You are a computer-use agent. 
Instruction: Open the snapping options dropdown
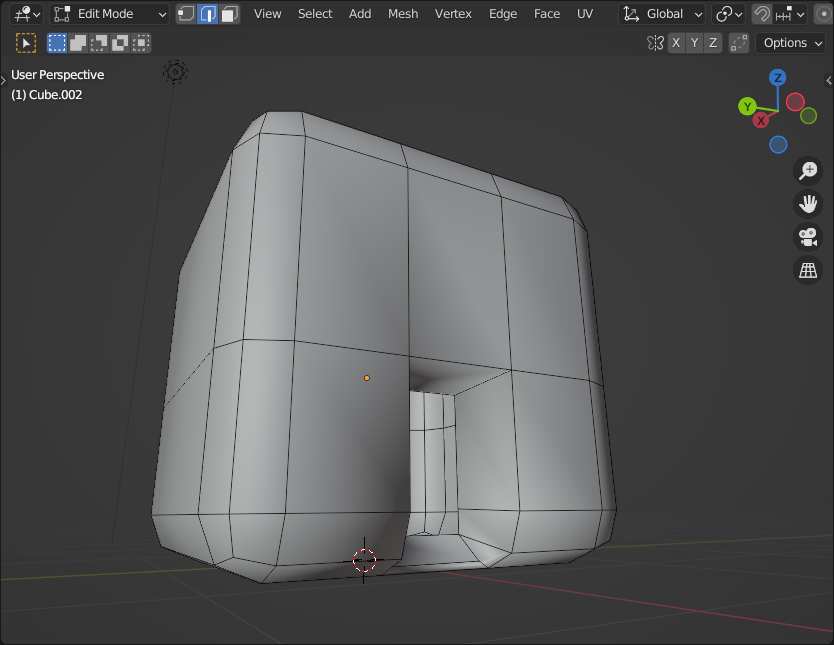(790, 14)
